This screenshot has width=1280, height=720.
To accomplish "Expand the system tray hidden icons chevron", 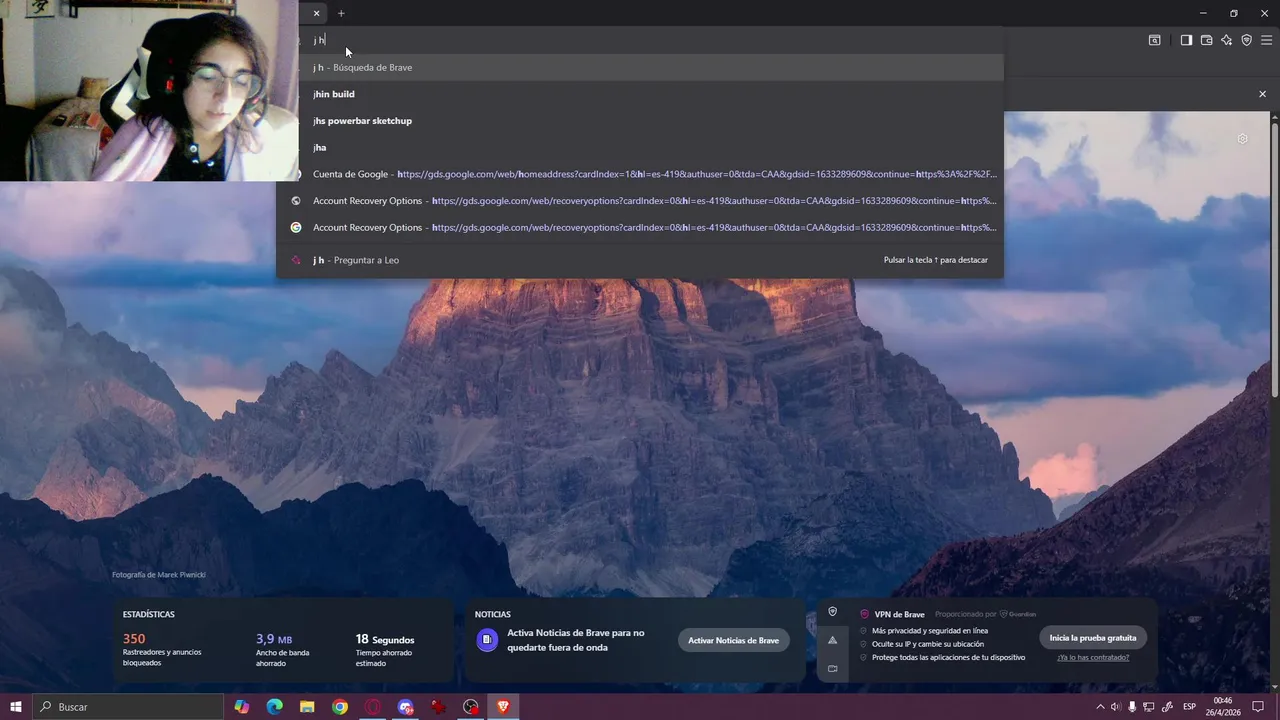I will (1101, 707).
